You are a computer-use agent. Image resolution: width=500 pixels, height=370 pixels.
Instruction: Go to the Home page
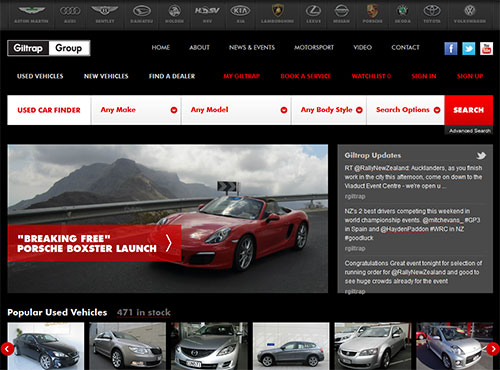(x=161, y=47)
